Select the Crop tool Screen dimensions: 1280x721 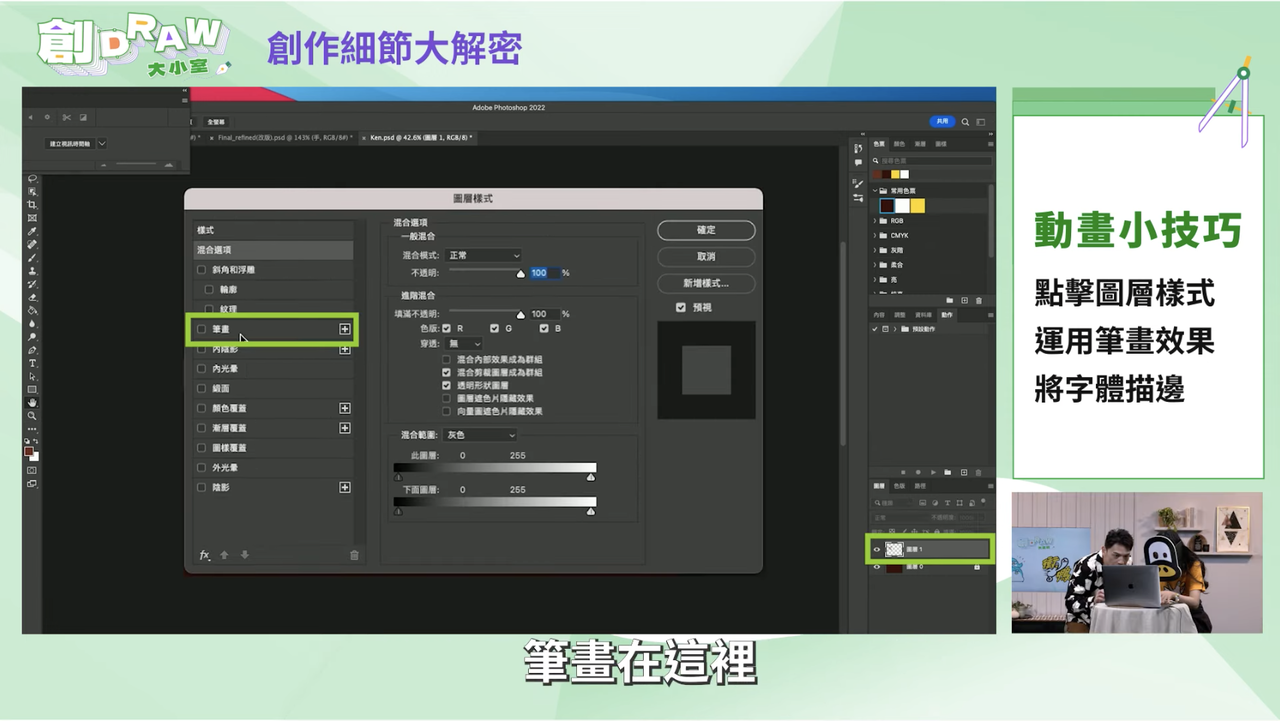[32, 205]
